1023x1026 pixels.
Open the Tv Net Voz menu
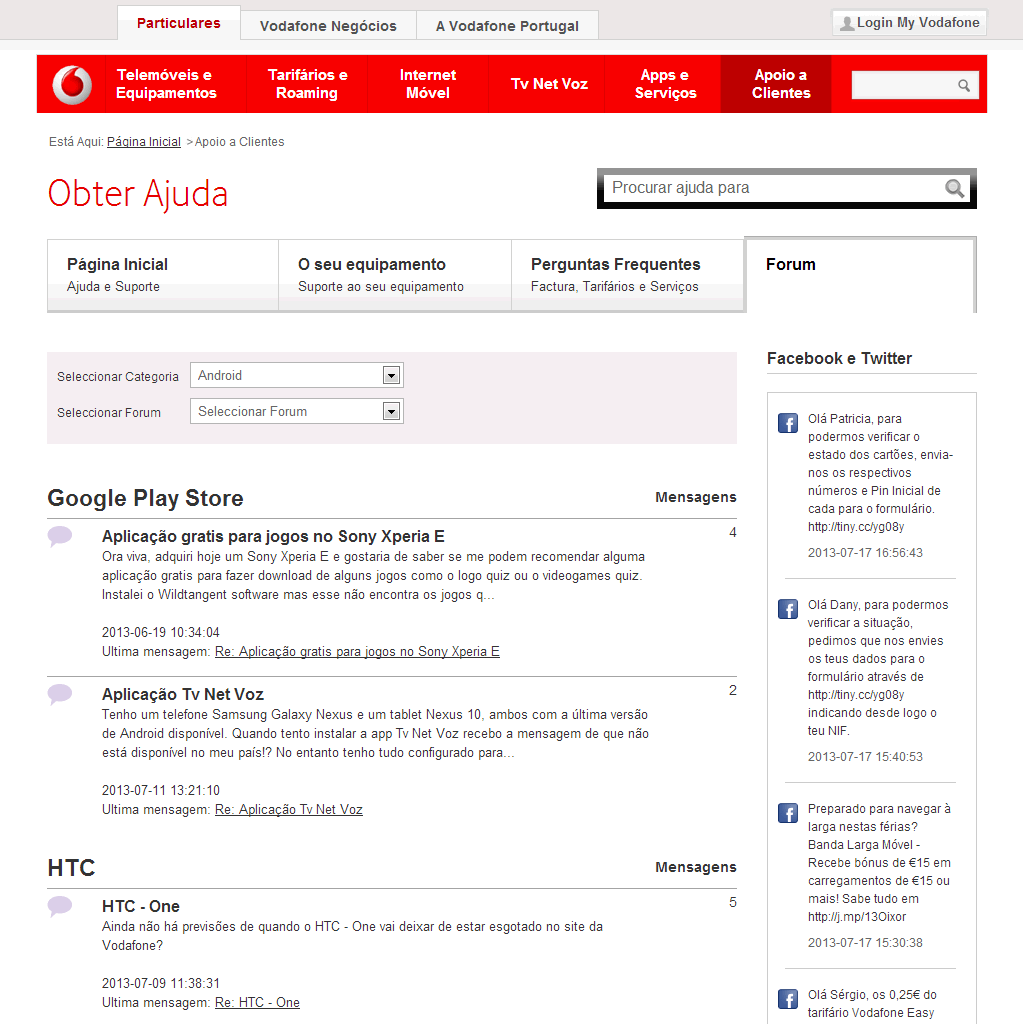coord(547,84)
